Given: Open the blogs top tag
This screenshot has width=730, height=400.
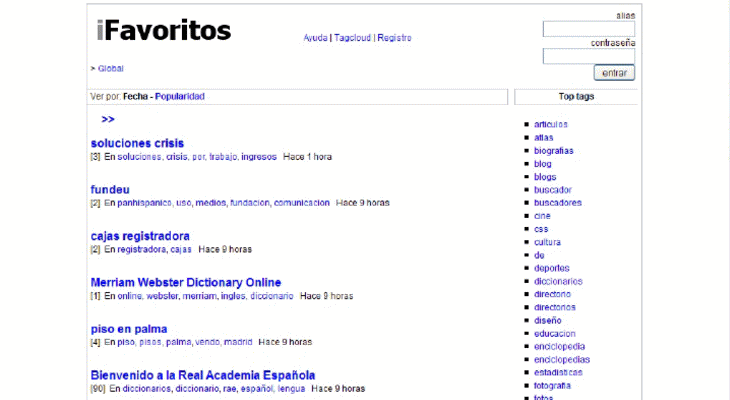Looking at the screenshot, I should [x=545, y=177].
